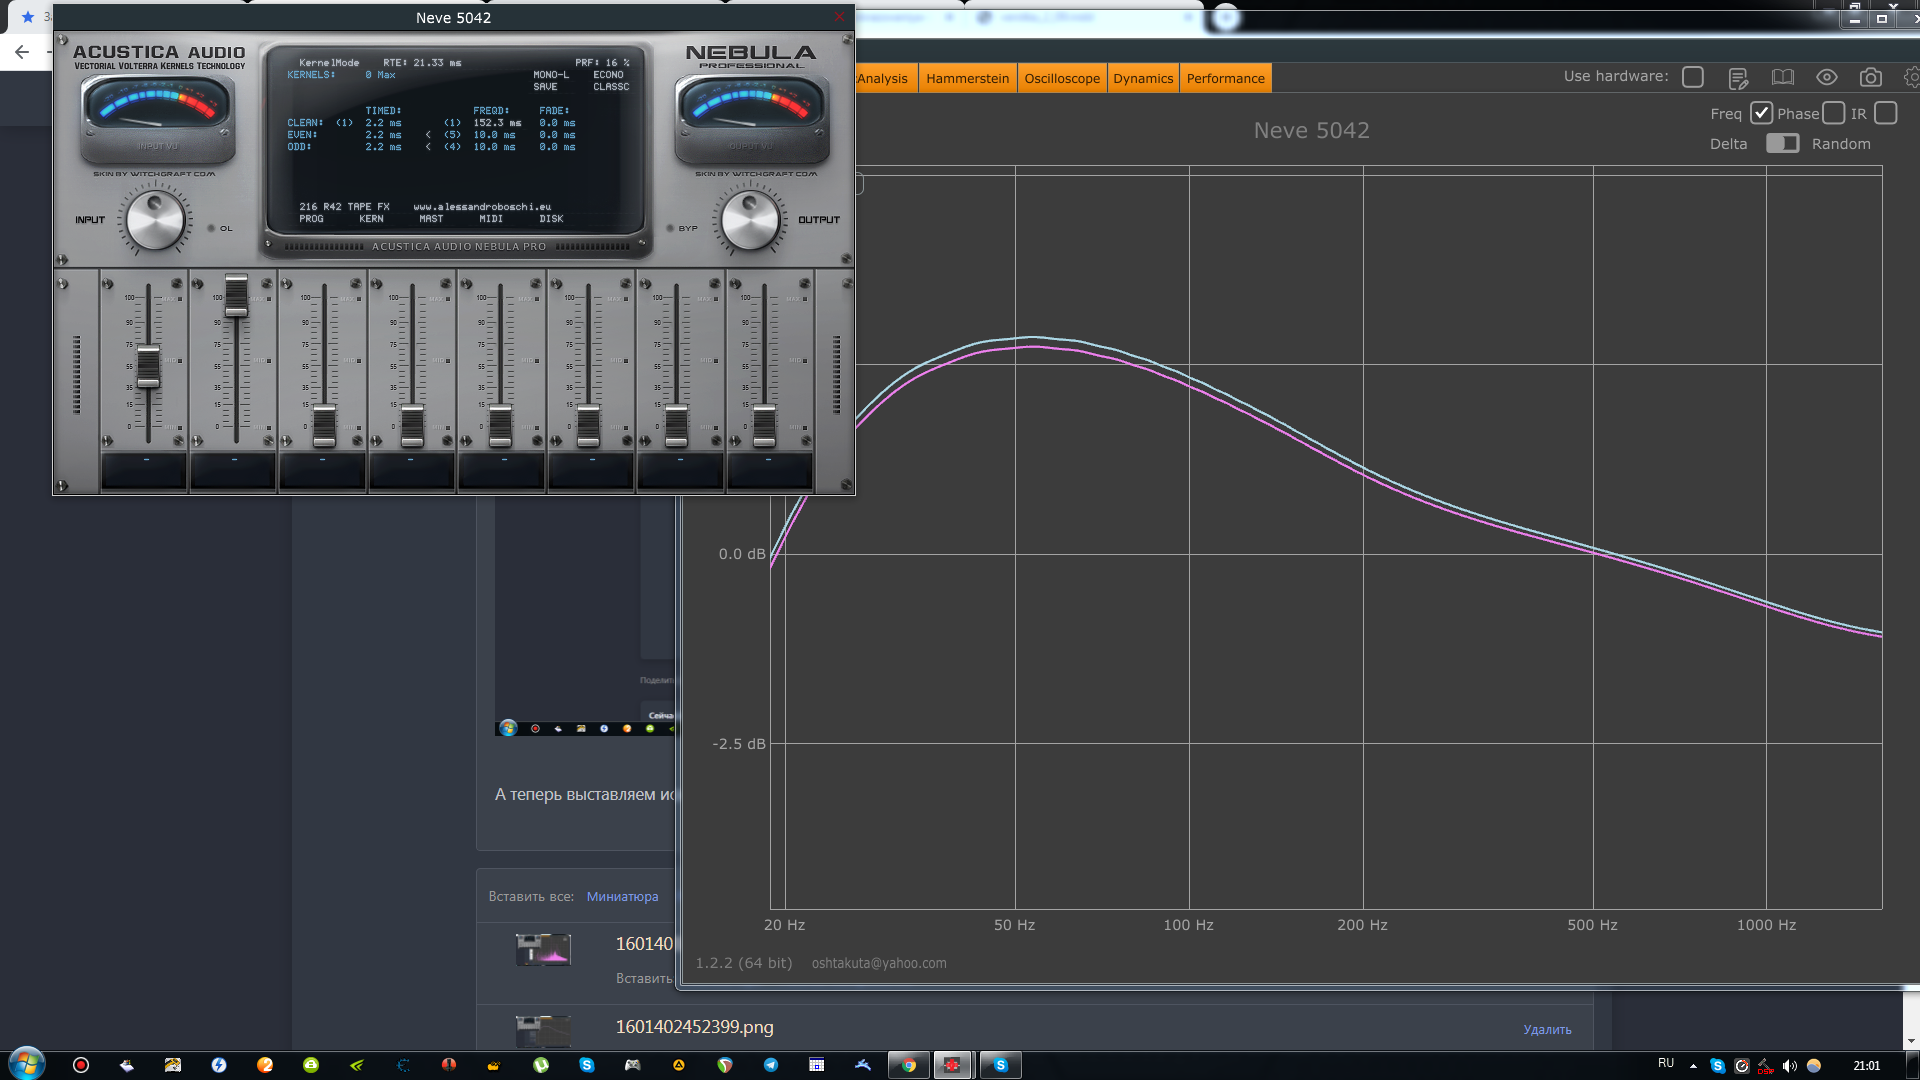This screenshot has width=1920, height=1080.
Task: Click the first Nebula fader handle
Action: (x=148, y=366)
